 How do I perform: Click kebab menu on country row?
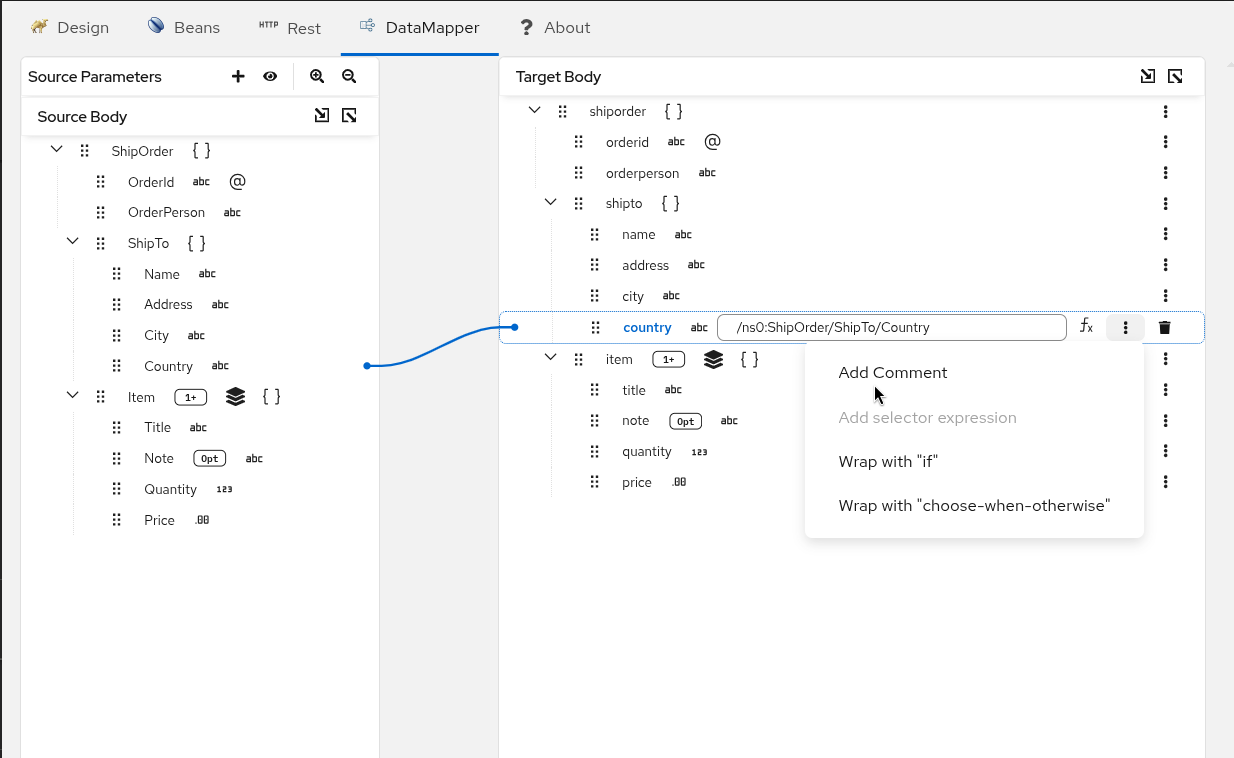pyautogui.click(x=1125, y=327)
